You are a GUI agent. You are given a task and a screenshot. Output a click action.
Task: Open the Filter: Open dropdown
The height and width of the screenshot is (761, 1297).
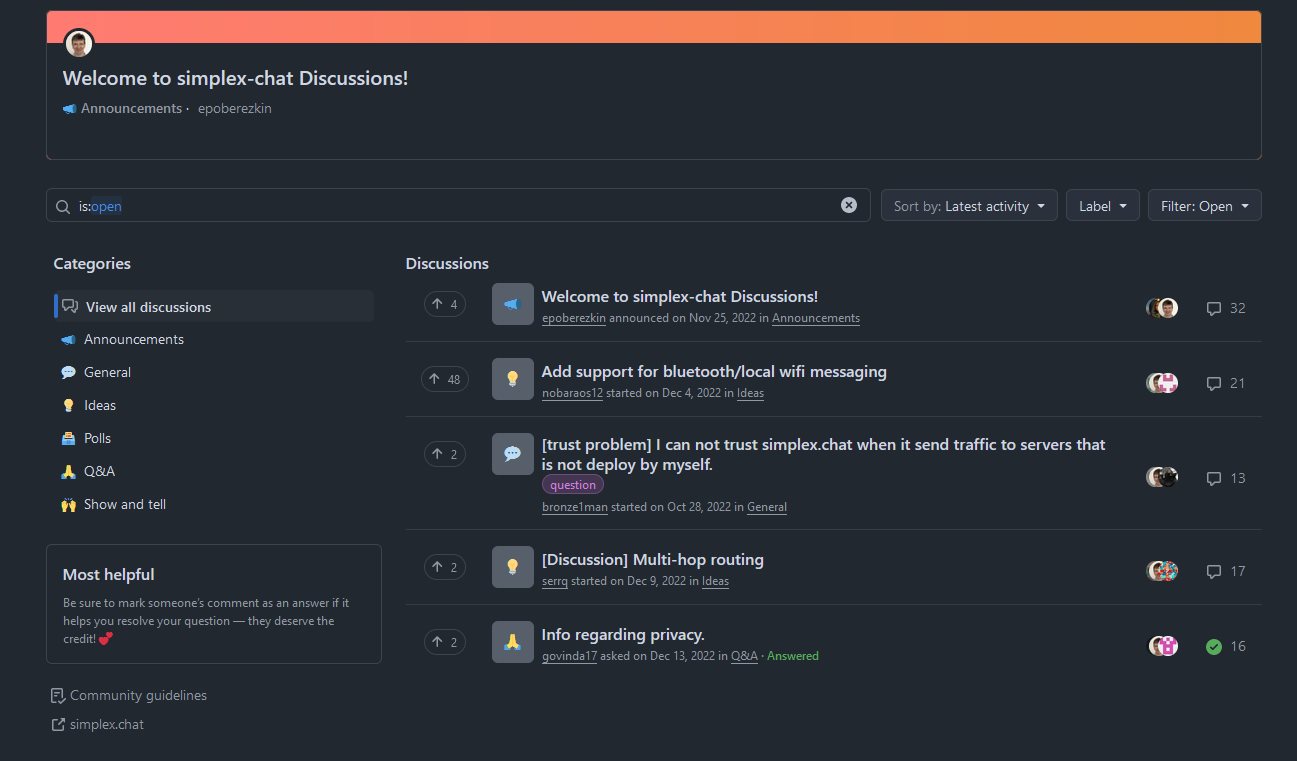click(x=1205, y=206)
